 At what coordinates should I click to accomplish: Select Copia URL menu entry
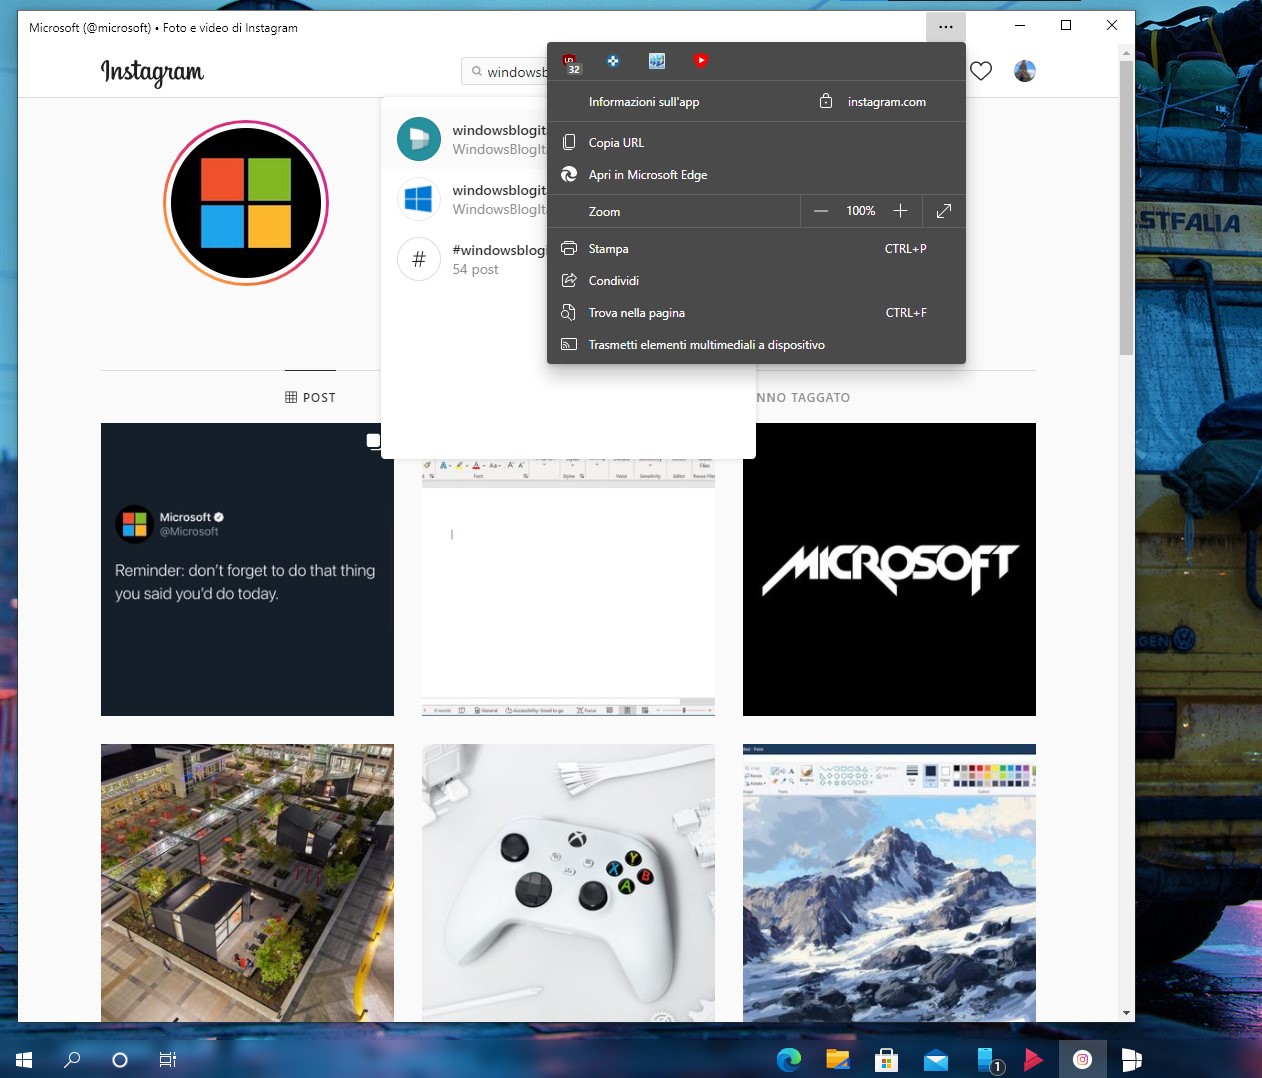(x=756, y=143)
